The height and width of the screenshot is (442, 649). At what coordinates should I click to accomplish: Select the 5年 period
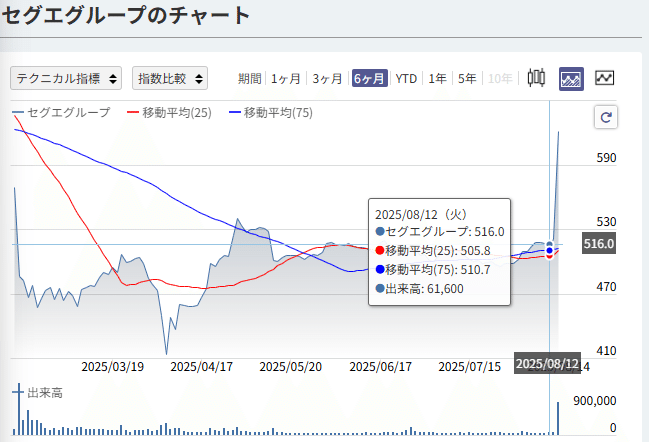[467, 79]
